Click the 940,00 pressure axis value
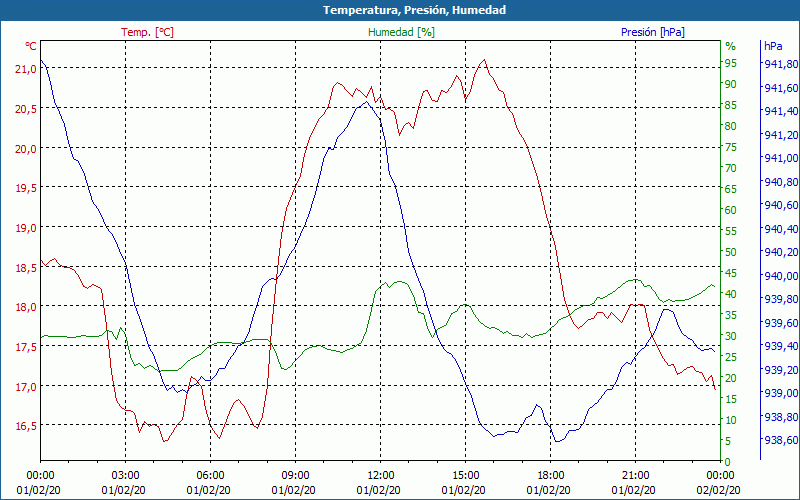The width and height of the screenshot is (800, 500). tap(781, 276)
